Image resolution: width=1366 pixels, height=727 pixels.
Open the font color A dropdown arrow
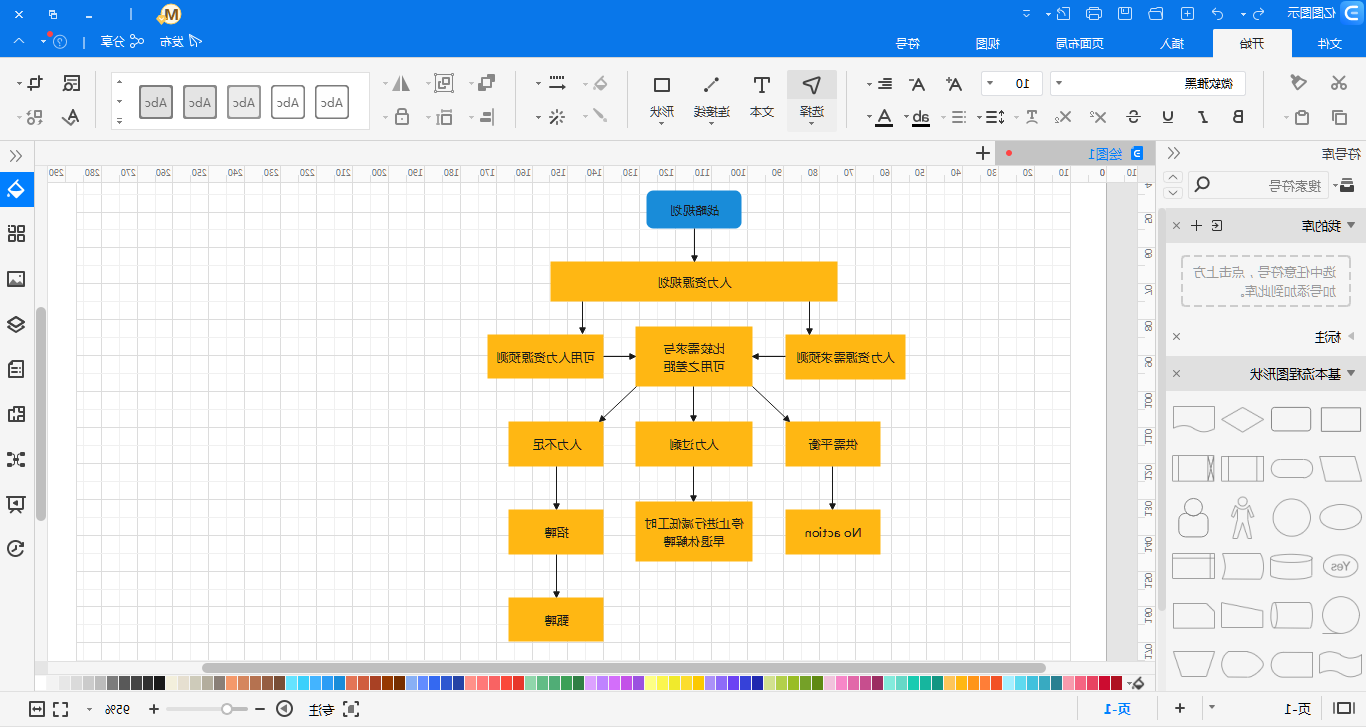pos(869,117)
